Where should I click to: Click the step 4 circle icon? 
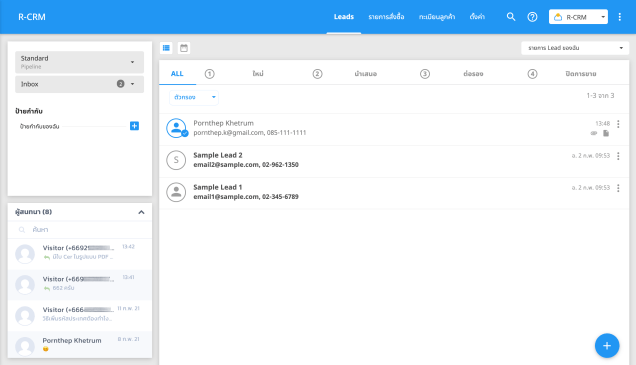[532, 74]
